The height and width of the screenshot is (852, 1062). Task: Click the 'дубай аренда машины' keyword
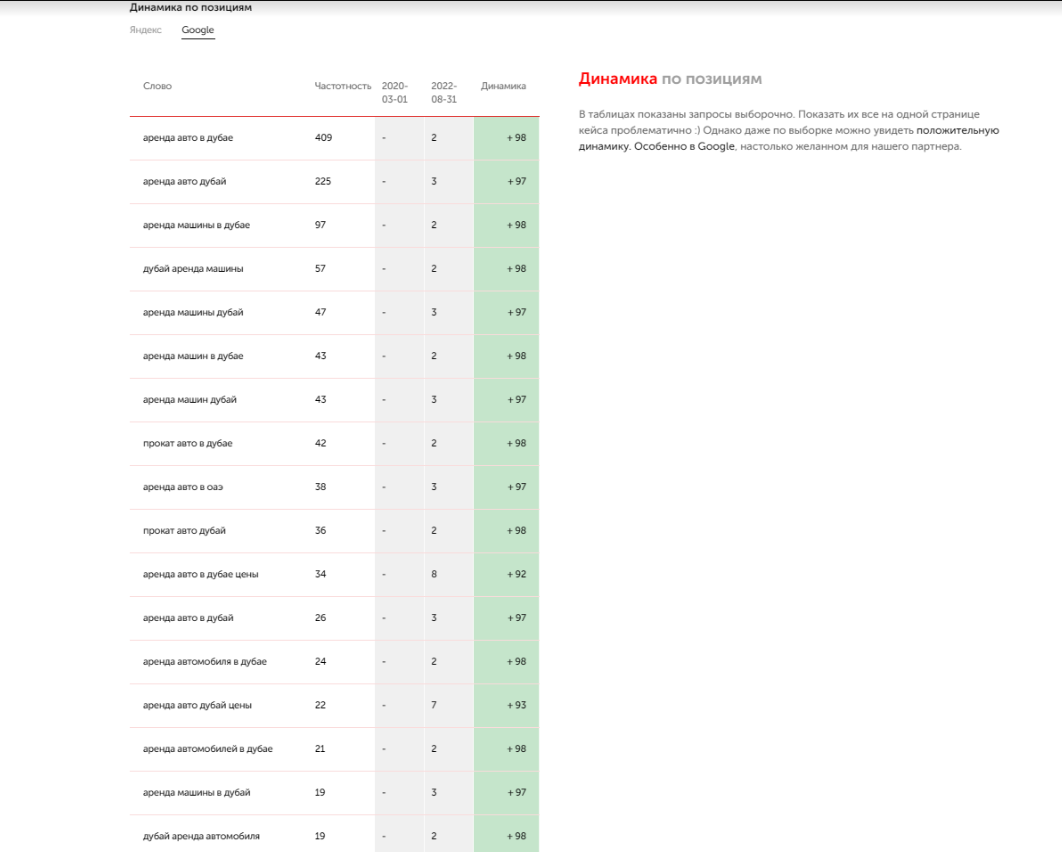(x=193, y=269)
